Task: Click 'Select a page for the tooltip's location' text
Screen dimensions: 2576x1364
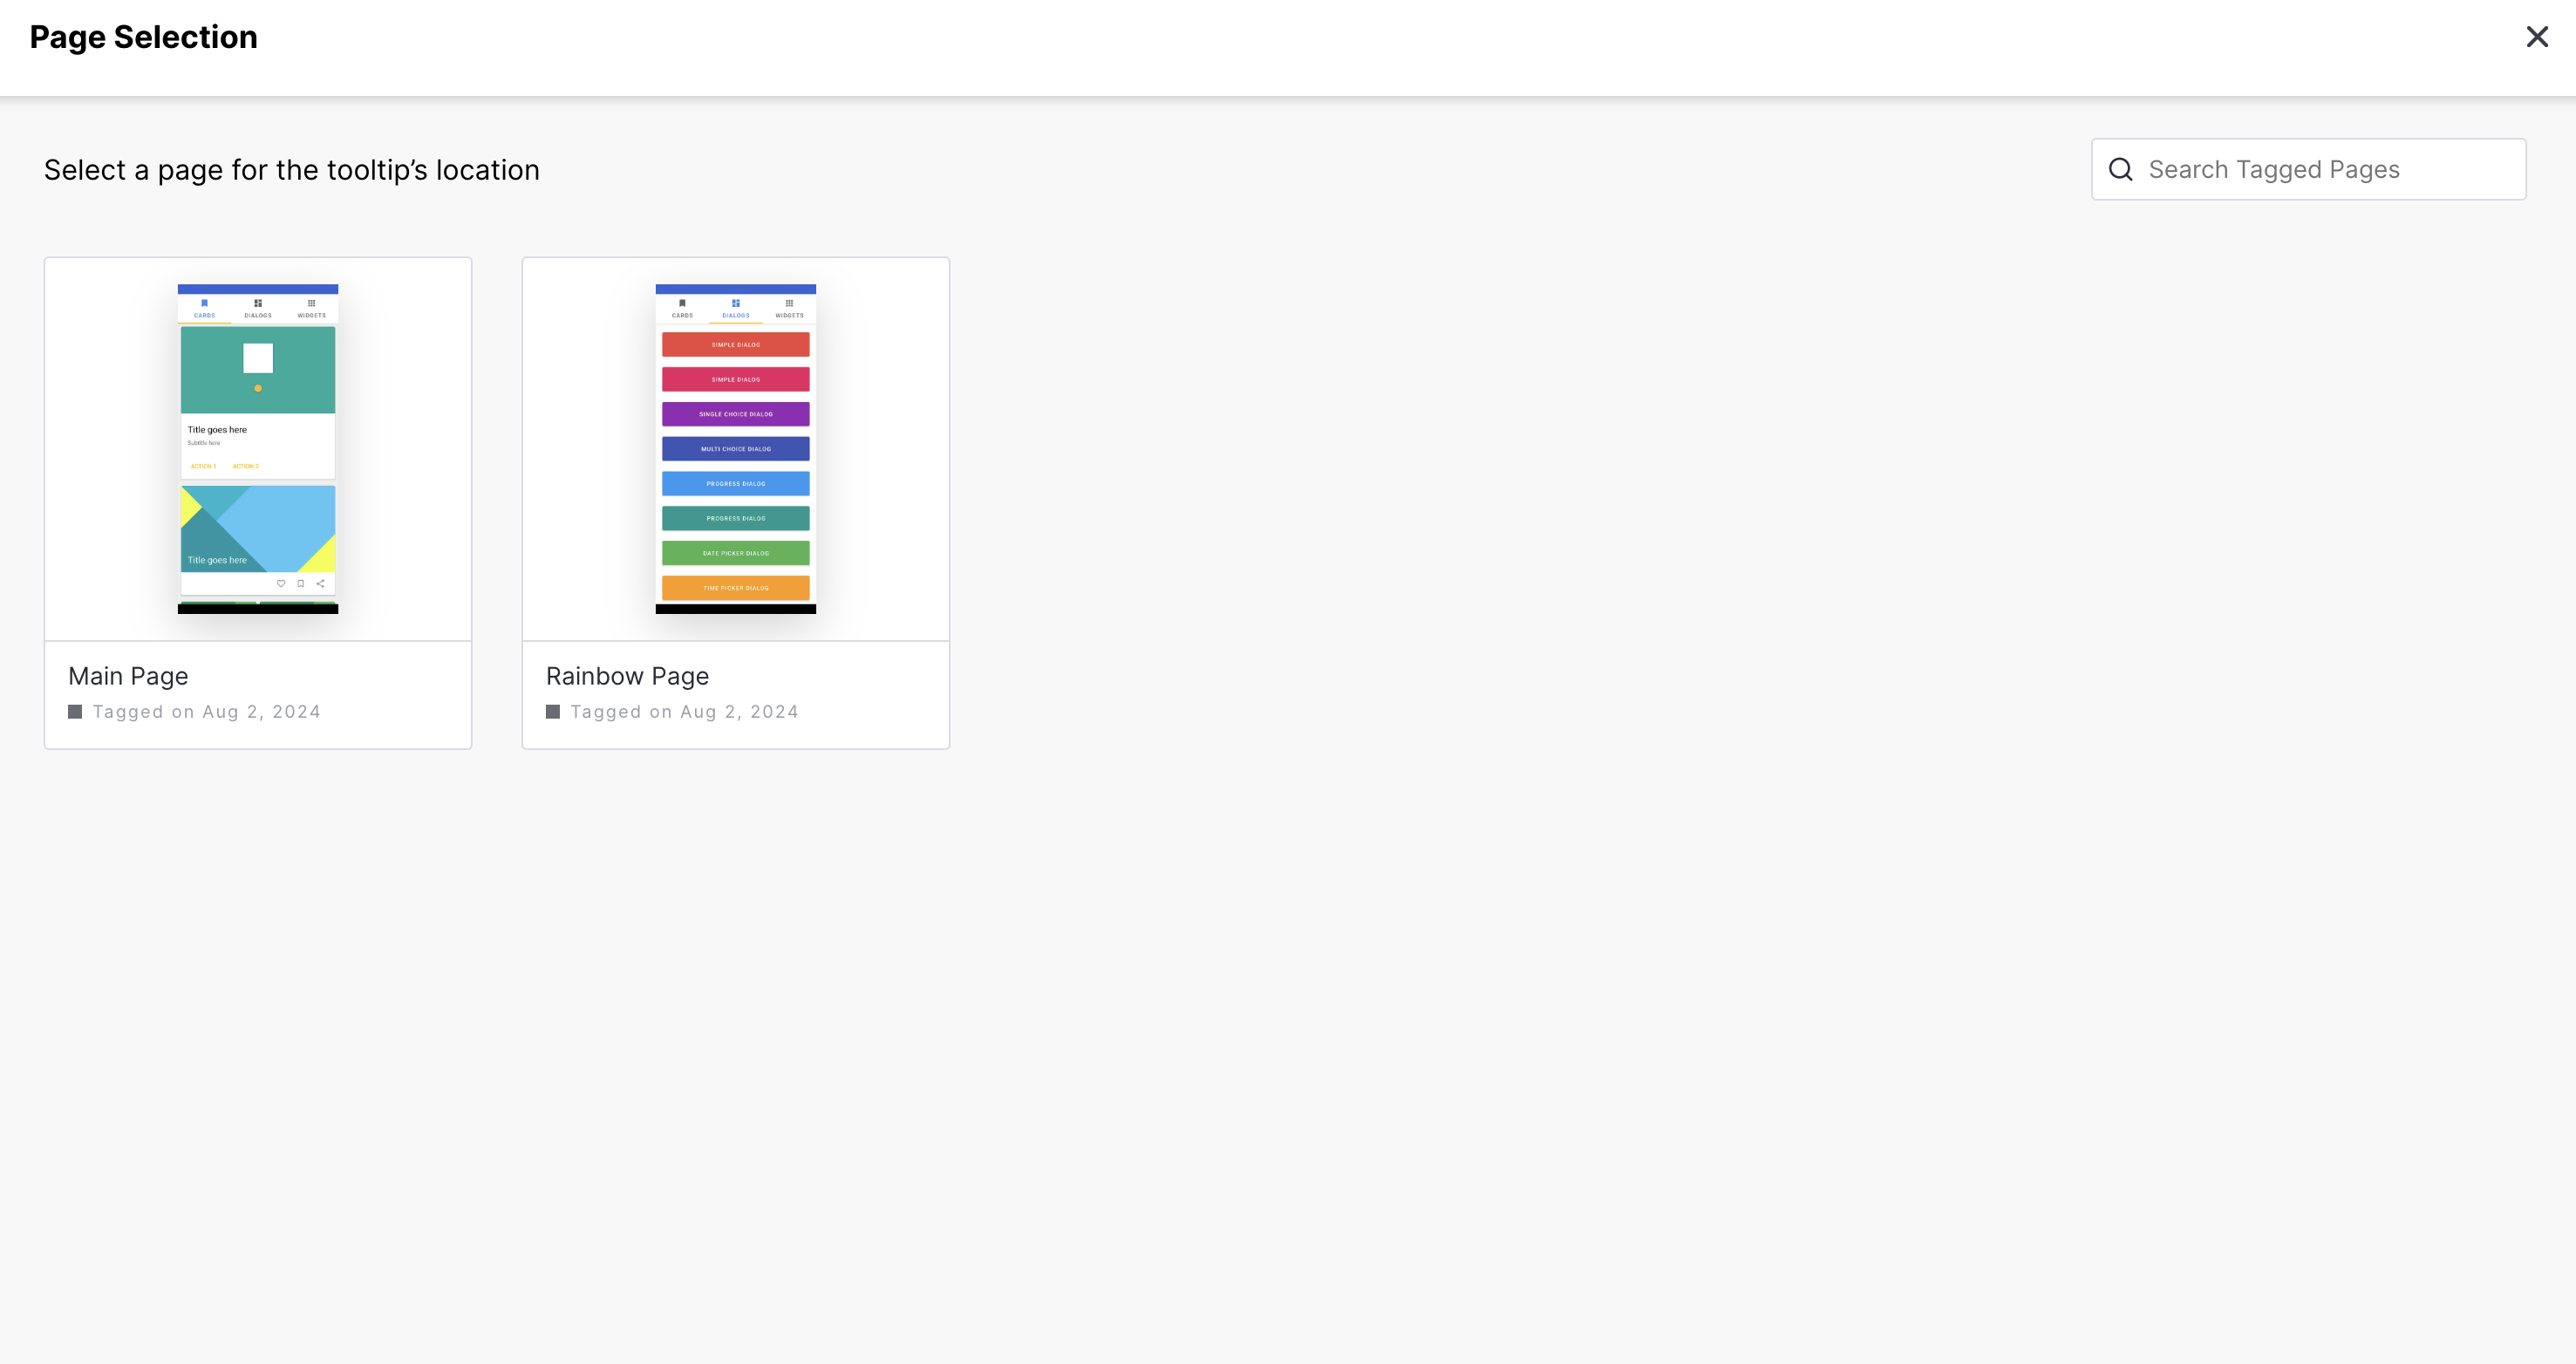Action: [x=292, y=170]
